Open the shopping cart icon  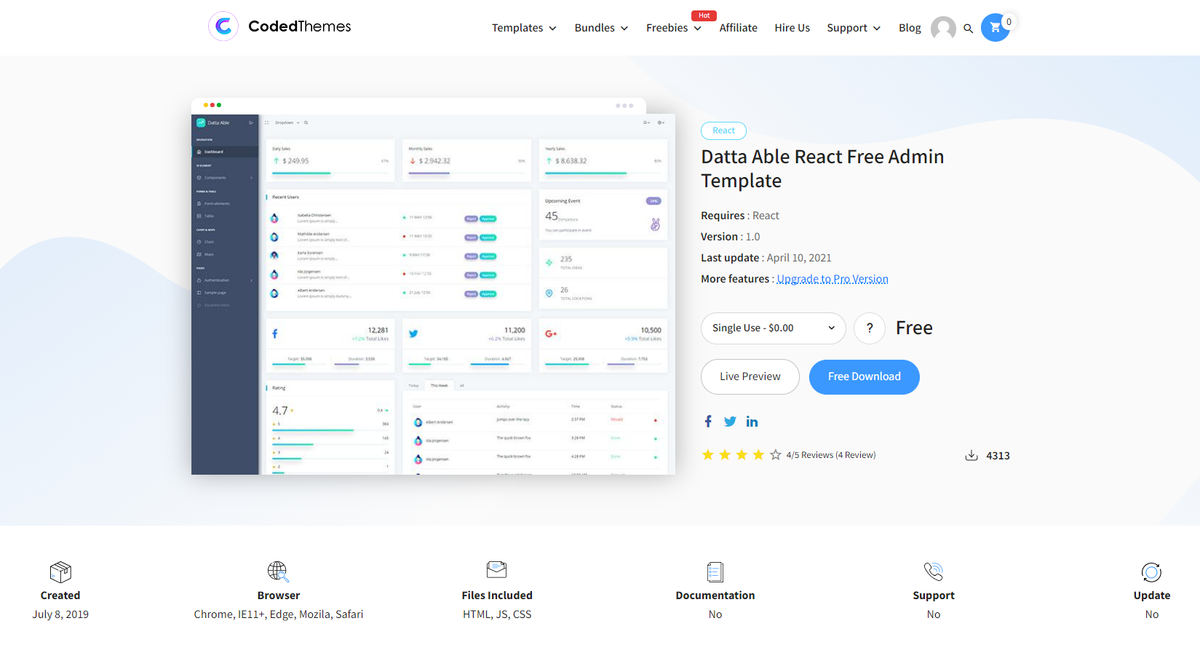tap(995, 27)
